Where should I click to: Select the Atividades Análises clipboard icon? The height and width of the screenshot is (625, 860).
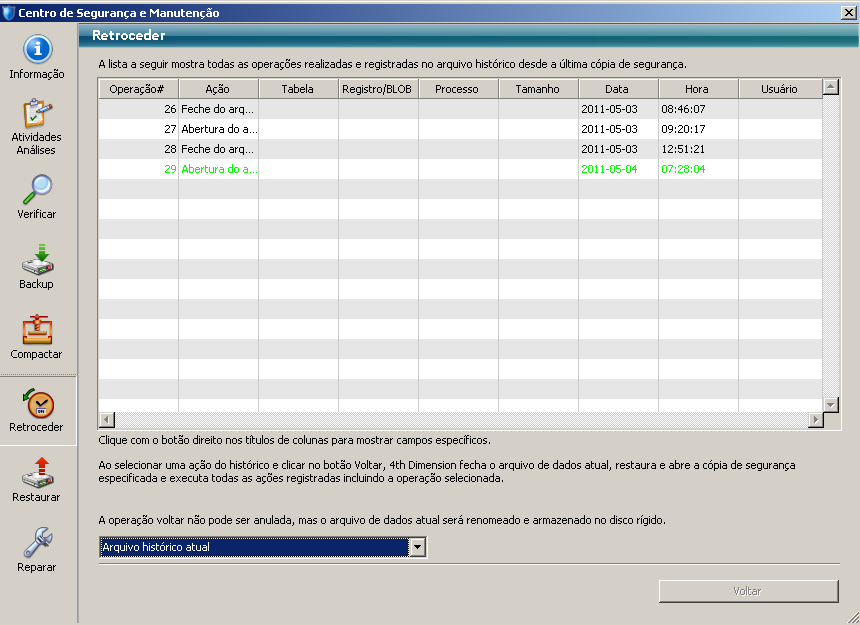(37, 113)
